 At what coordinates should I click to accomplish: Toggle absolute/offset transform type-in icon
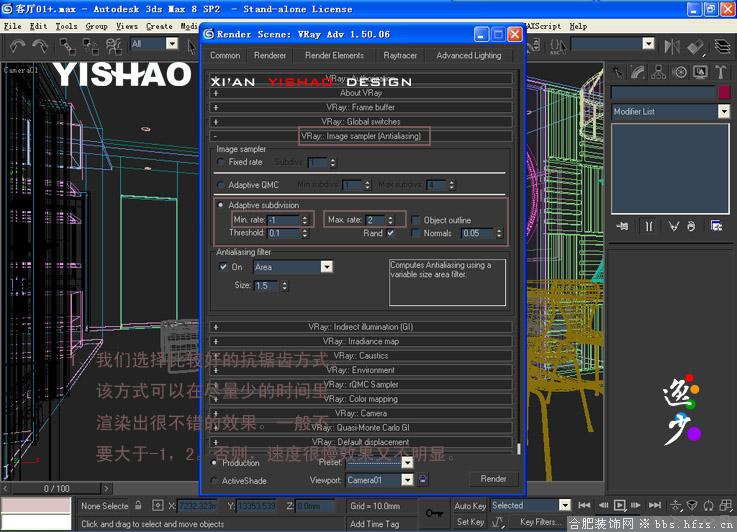(x=157, y=506)
